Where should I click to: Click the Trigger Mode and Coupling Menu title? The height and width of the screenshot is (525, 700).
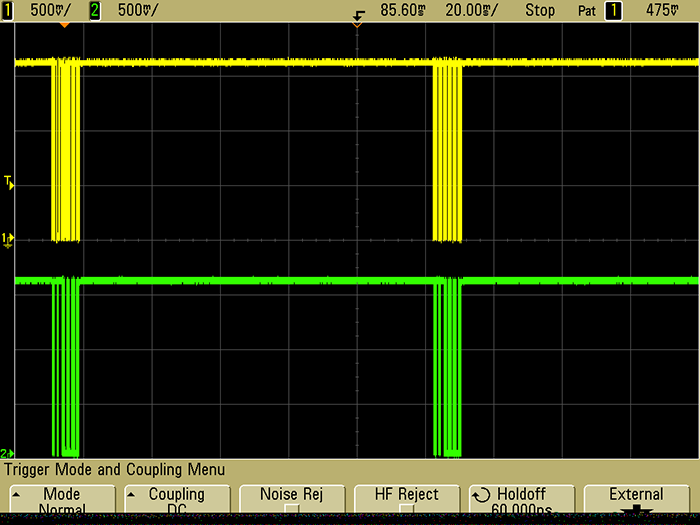pyautogui.click(x=115, y=469)
